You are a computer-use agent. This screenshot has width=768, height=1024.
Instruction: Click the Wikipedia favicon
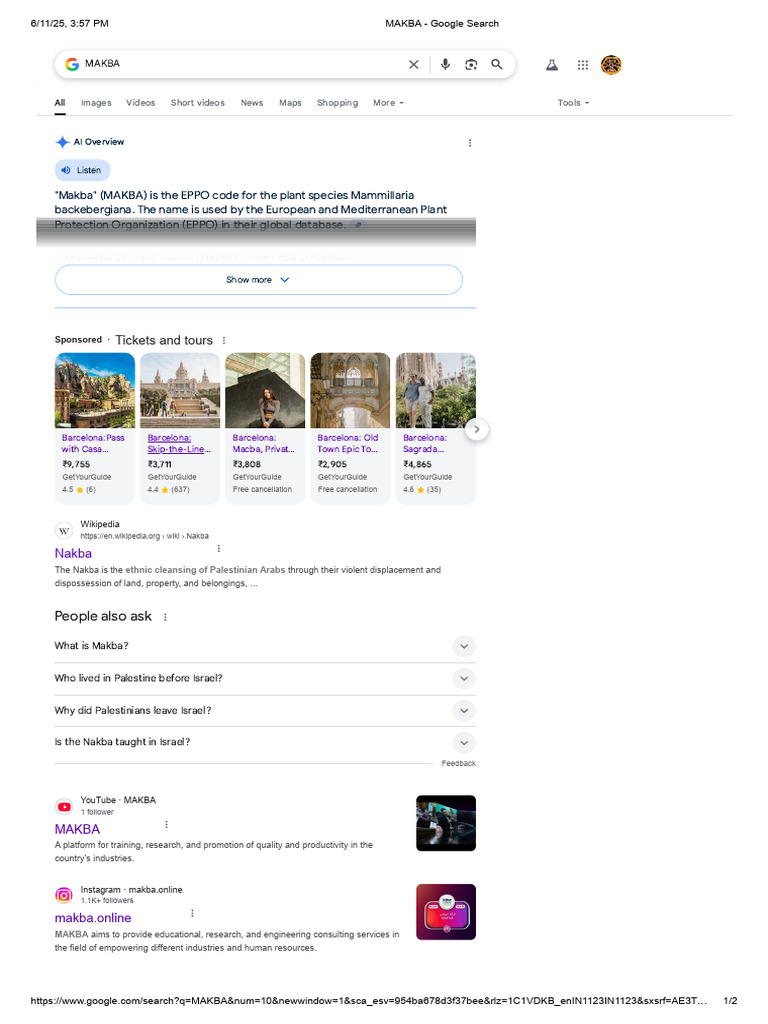(64, 530)
